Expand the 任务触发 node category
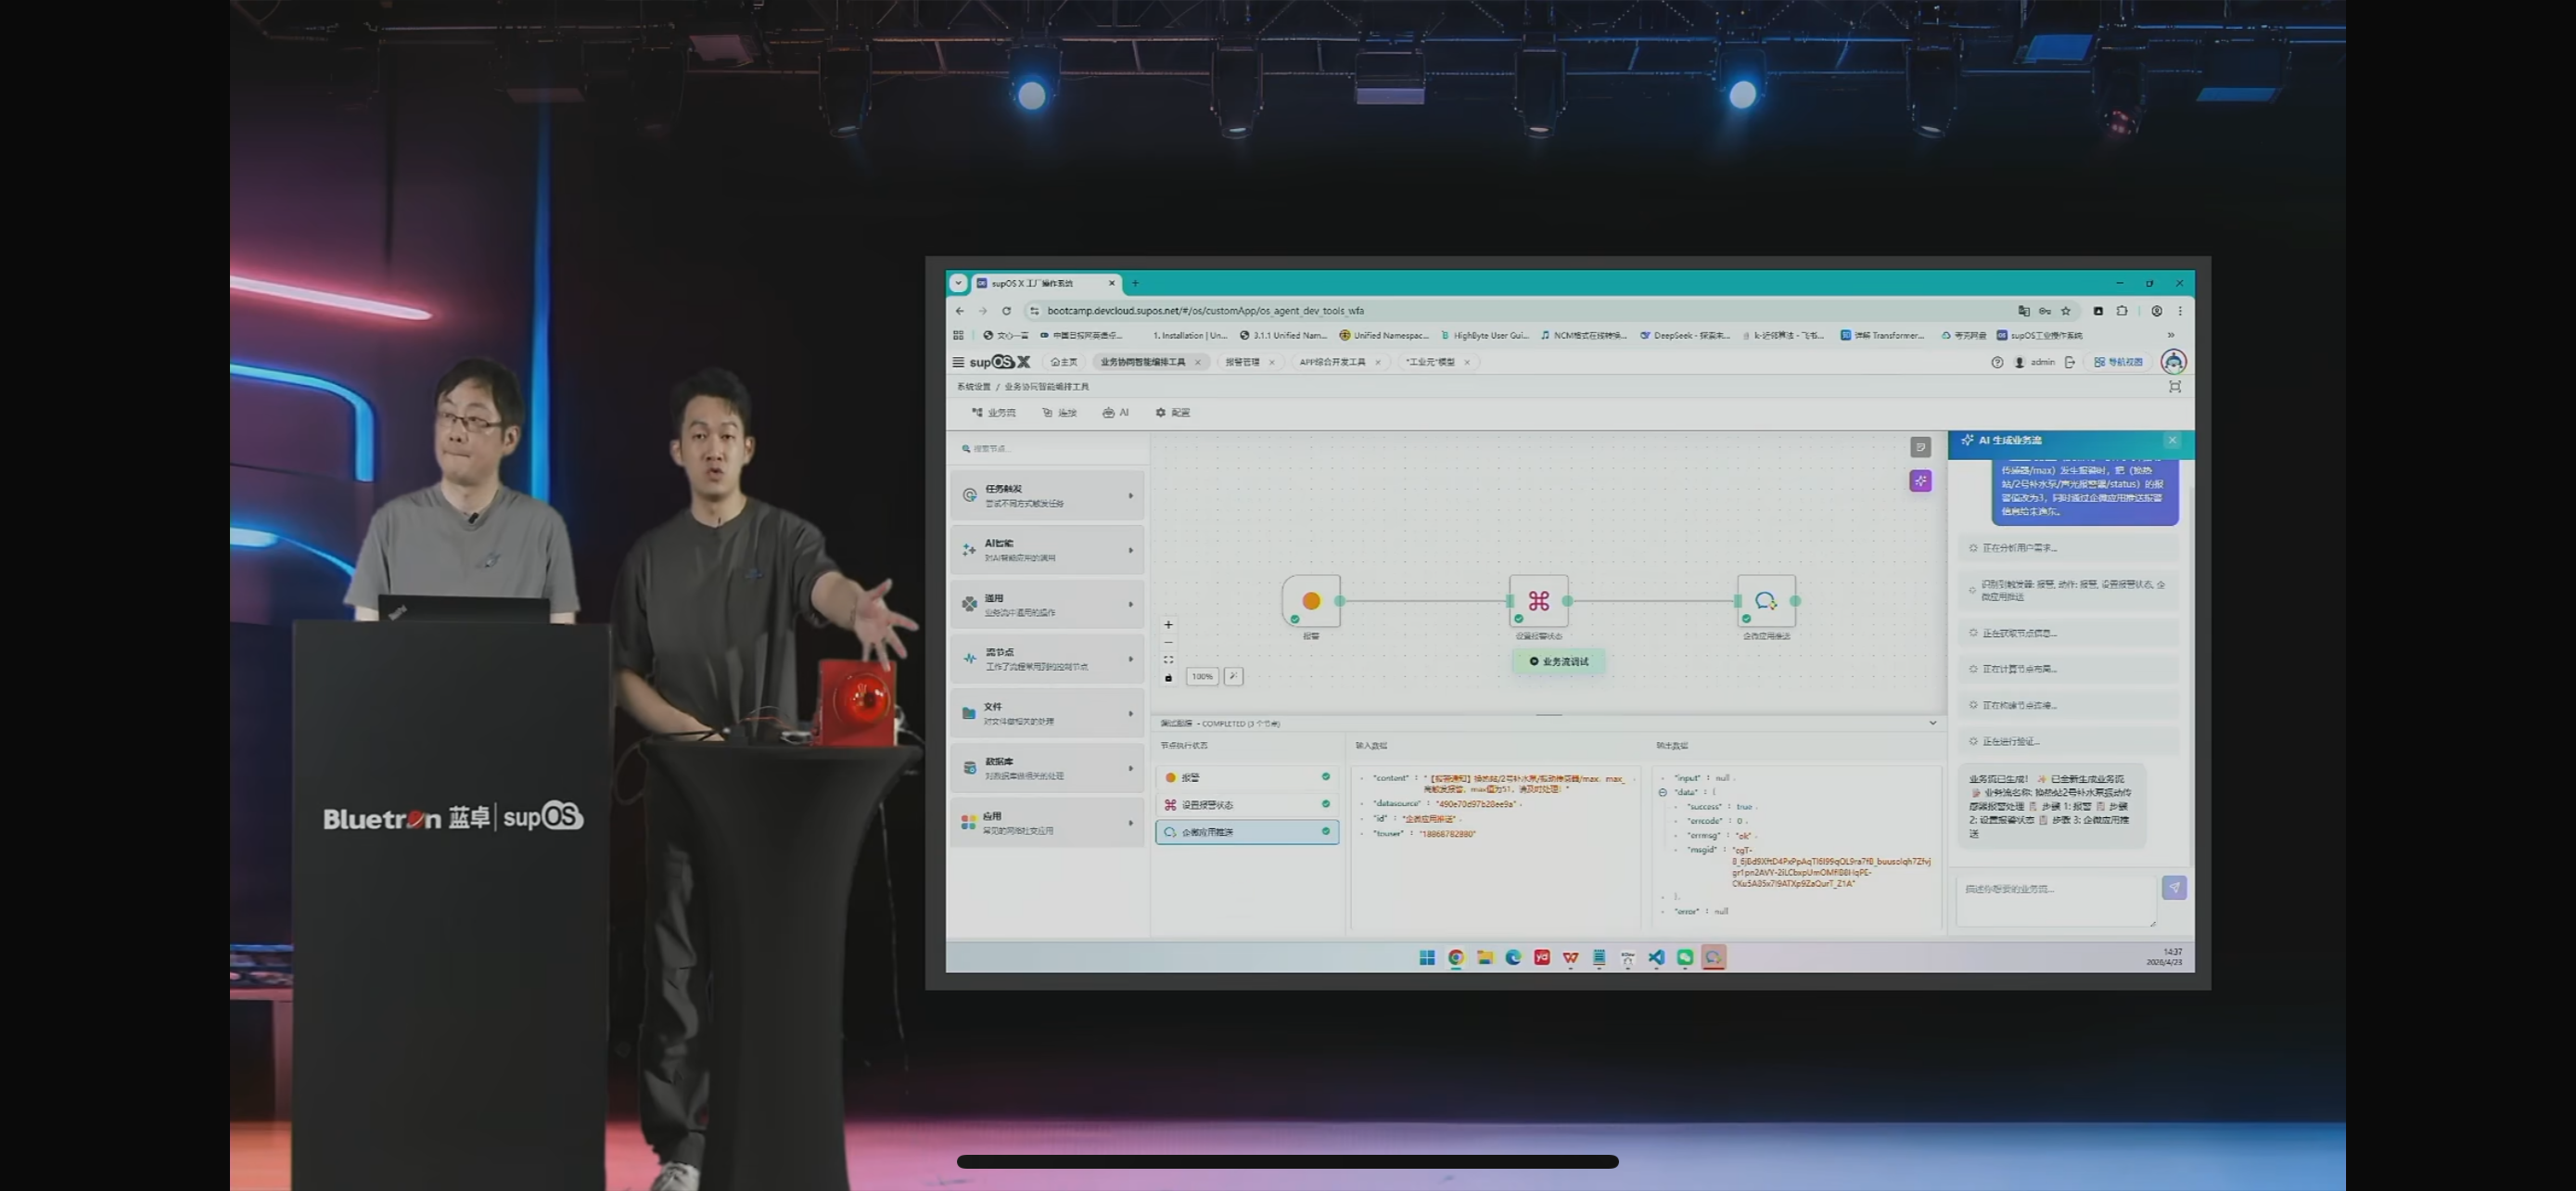 (x=1047, y=495)
